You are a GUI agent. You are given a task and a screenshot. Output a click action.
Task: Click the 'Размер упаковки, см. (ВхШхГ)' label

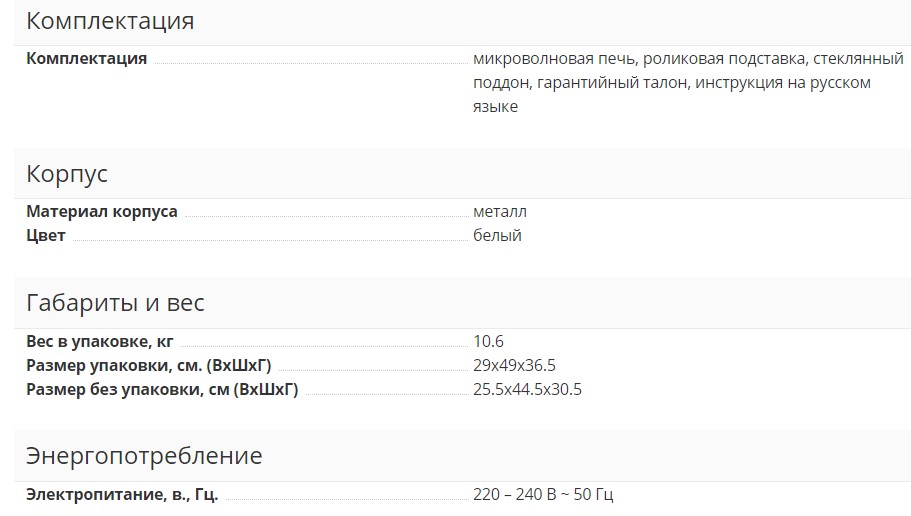[x=149, y=366]
